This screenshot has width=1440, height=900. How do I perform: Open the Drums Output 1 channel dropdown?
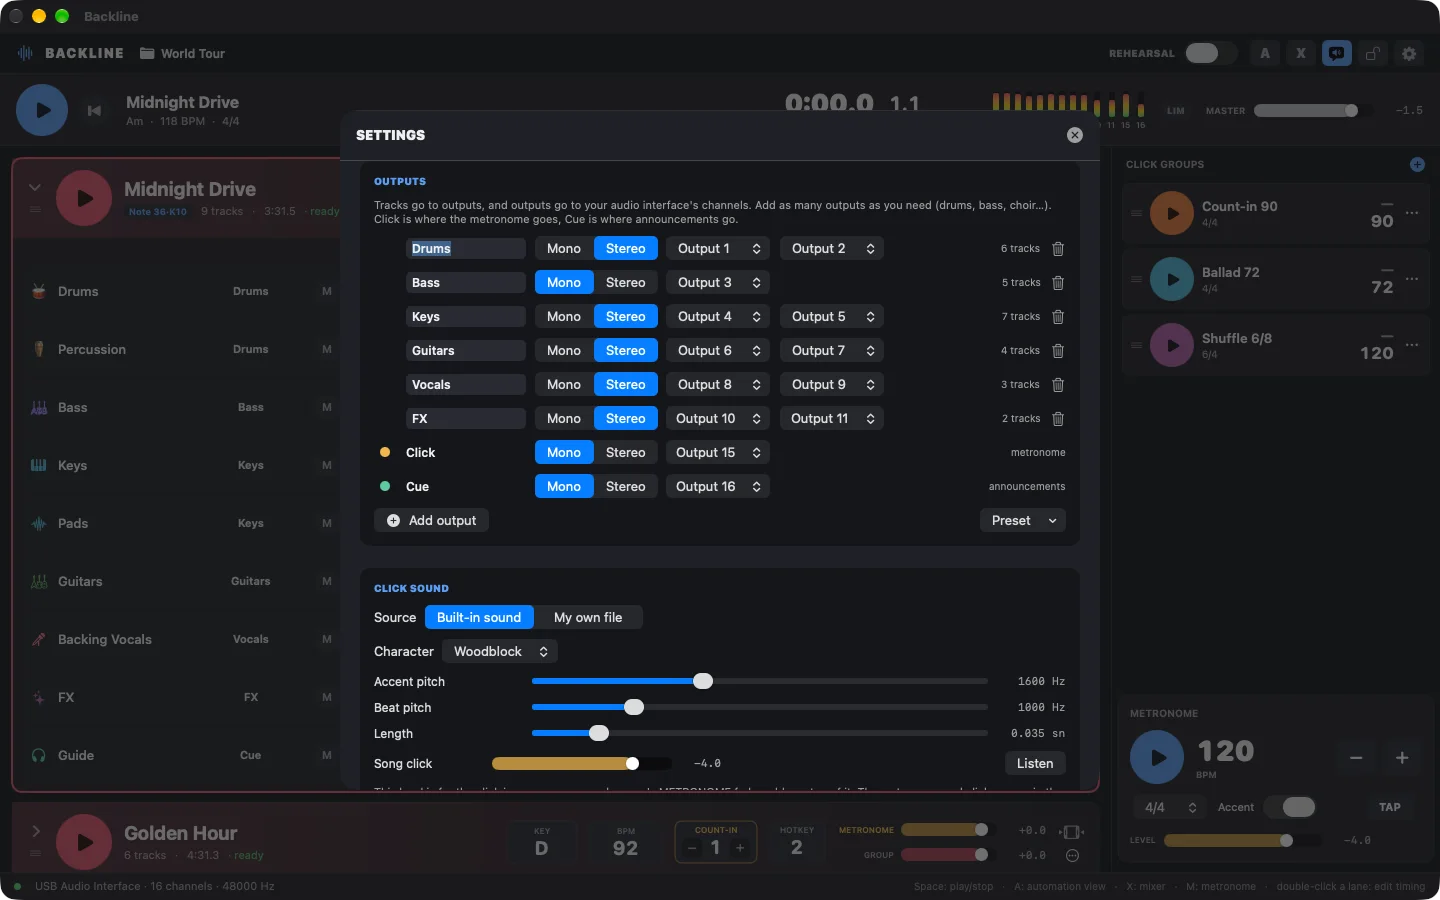point(718,249)
